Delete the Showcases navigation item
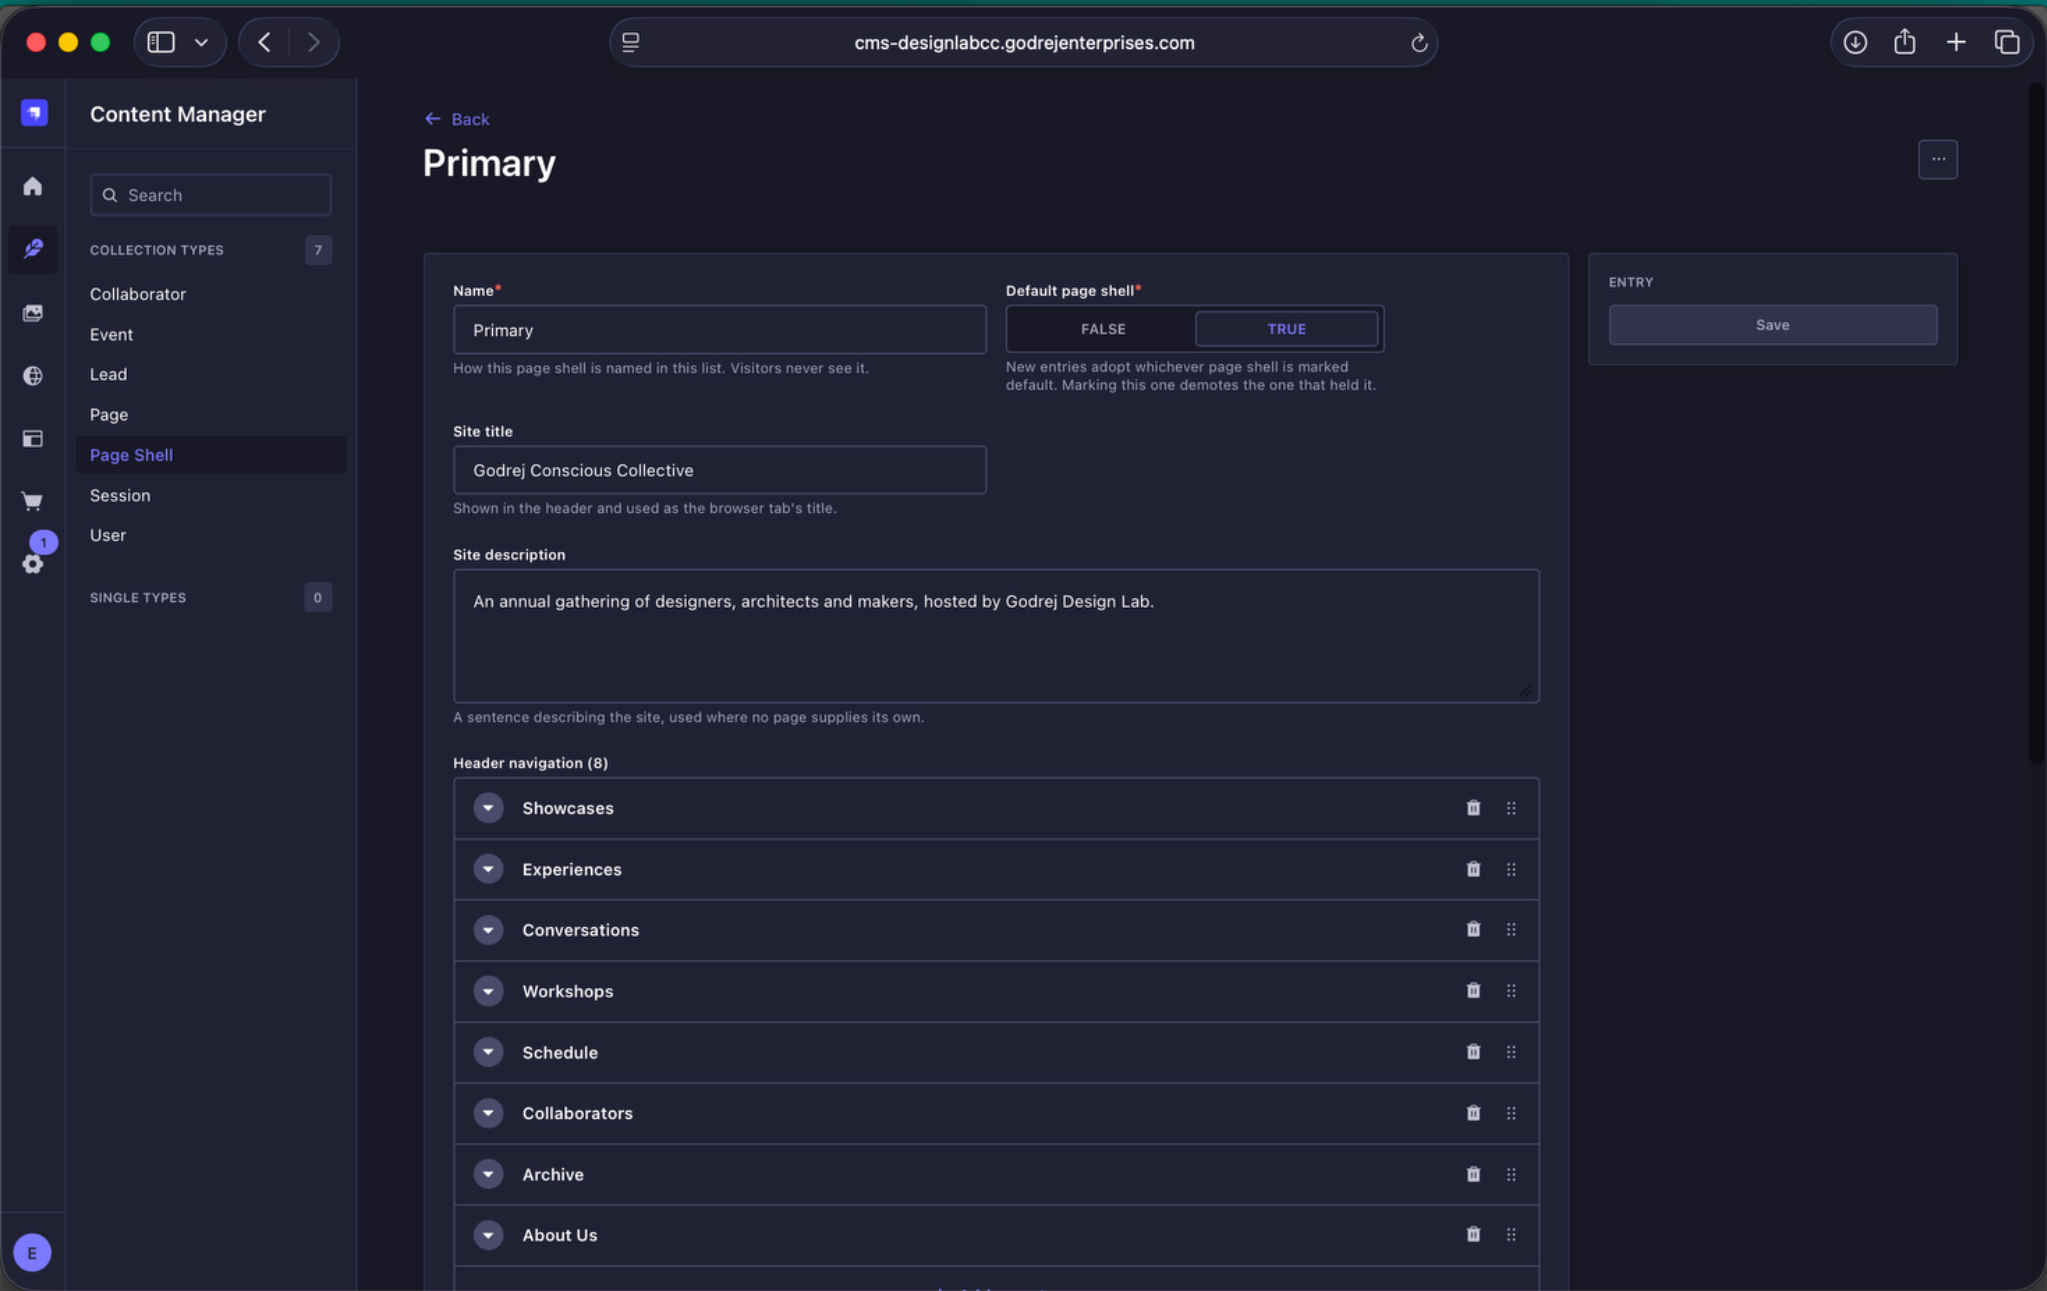The image size is (2047, 1291). (x=1473, y=808)
